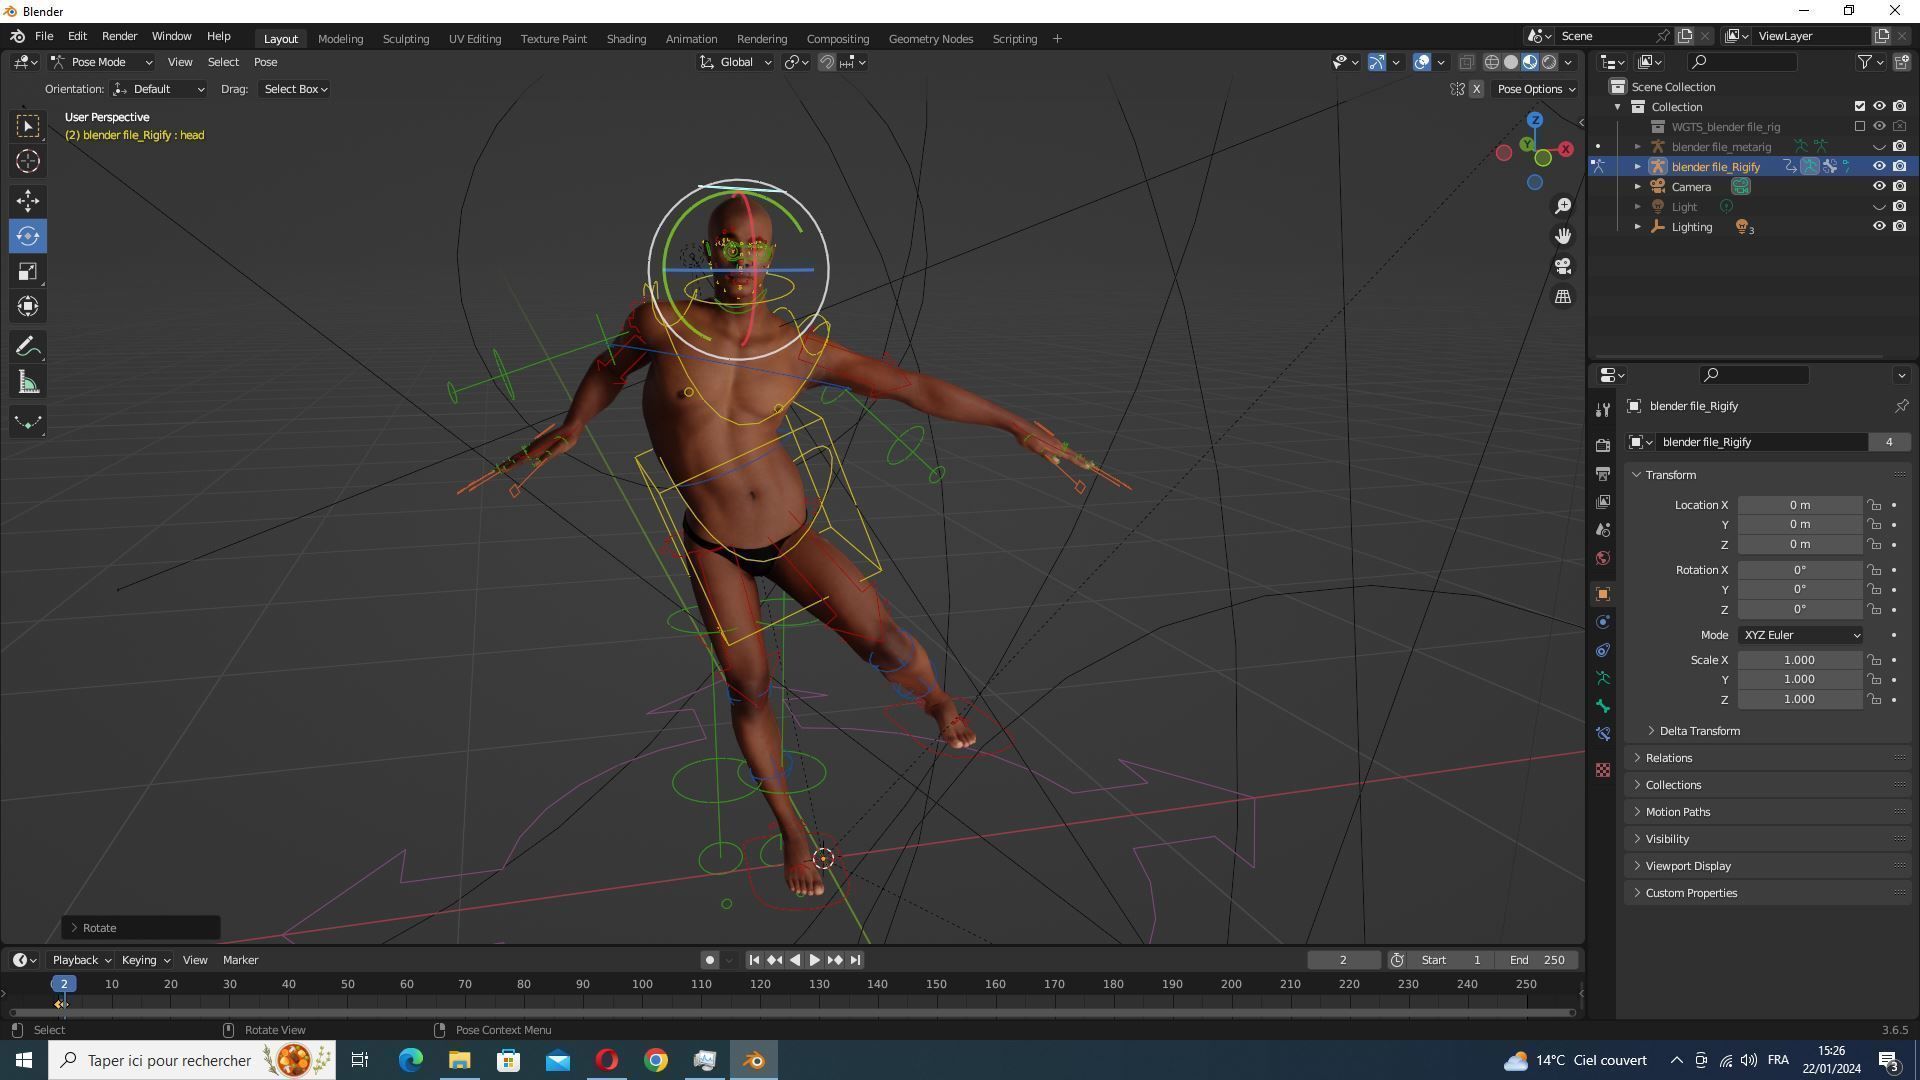The image size is (1920, 1080).
Task: Open the Pose Options popover
Action: click(x=1535, y=89)
